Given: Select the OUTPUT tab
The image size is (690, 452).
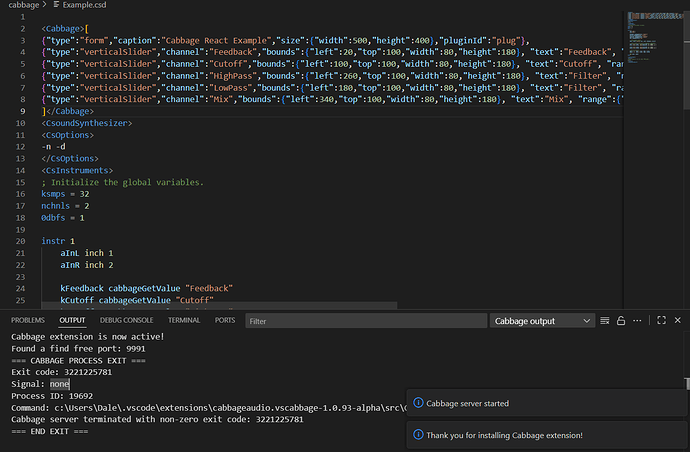Looking at the screenshot, I should click(73, 320).
